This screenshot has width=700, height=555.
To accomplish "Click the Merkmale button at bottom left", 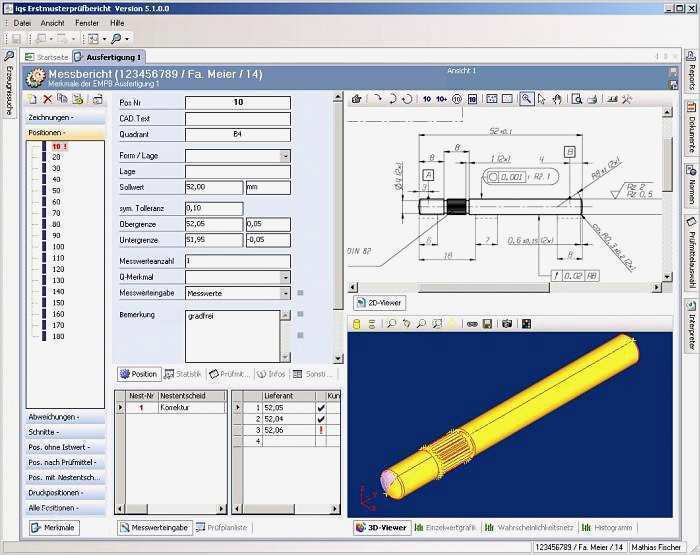I will (x=53, y=527).
